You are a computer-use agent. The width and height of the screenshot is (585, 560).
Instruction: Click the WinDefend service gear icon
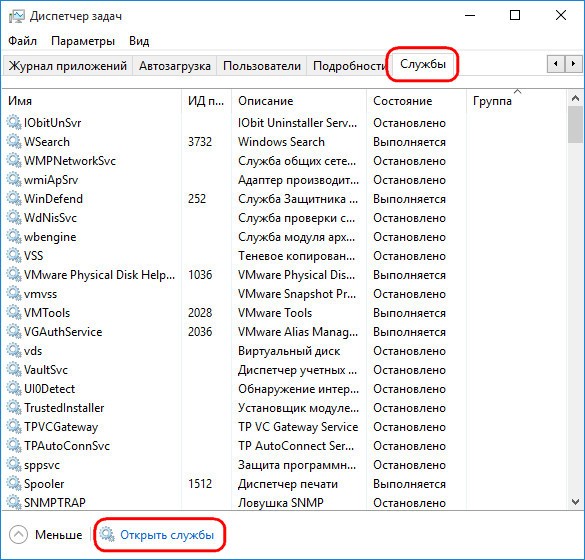click(14, 198)
